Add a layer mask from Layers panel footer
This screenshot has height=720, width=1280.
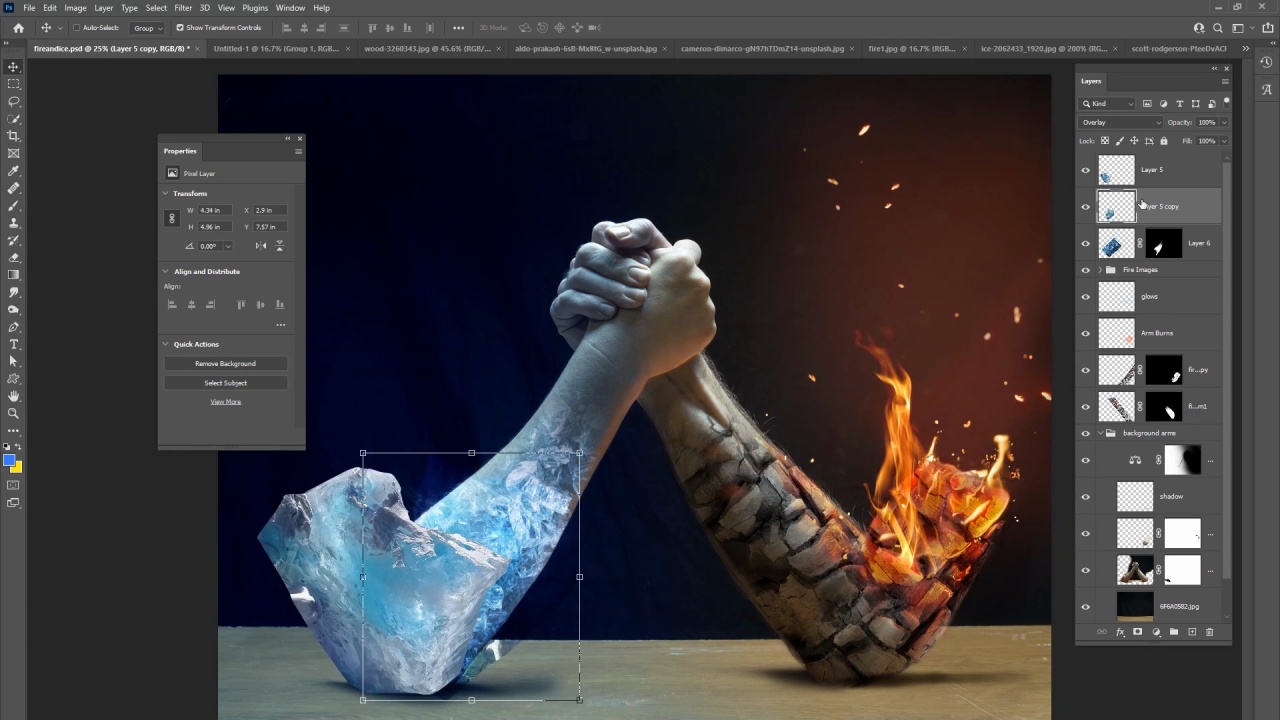click(1137, 632)
